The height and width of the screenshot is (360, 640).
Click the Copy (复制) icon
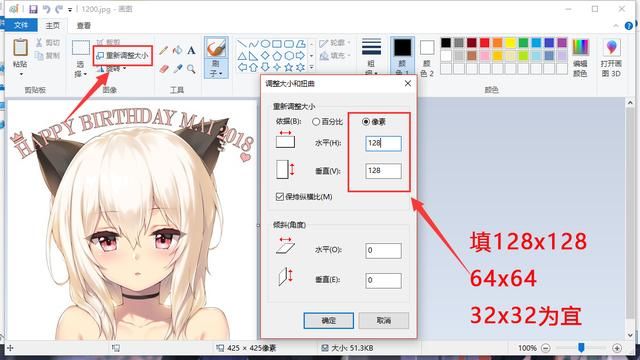[39, 55]
